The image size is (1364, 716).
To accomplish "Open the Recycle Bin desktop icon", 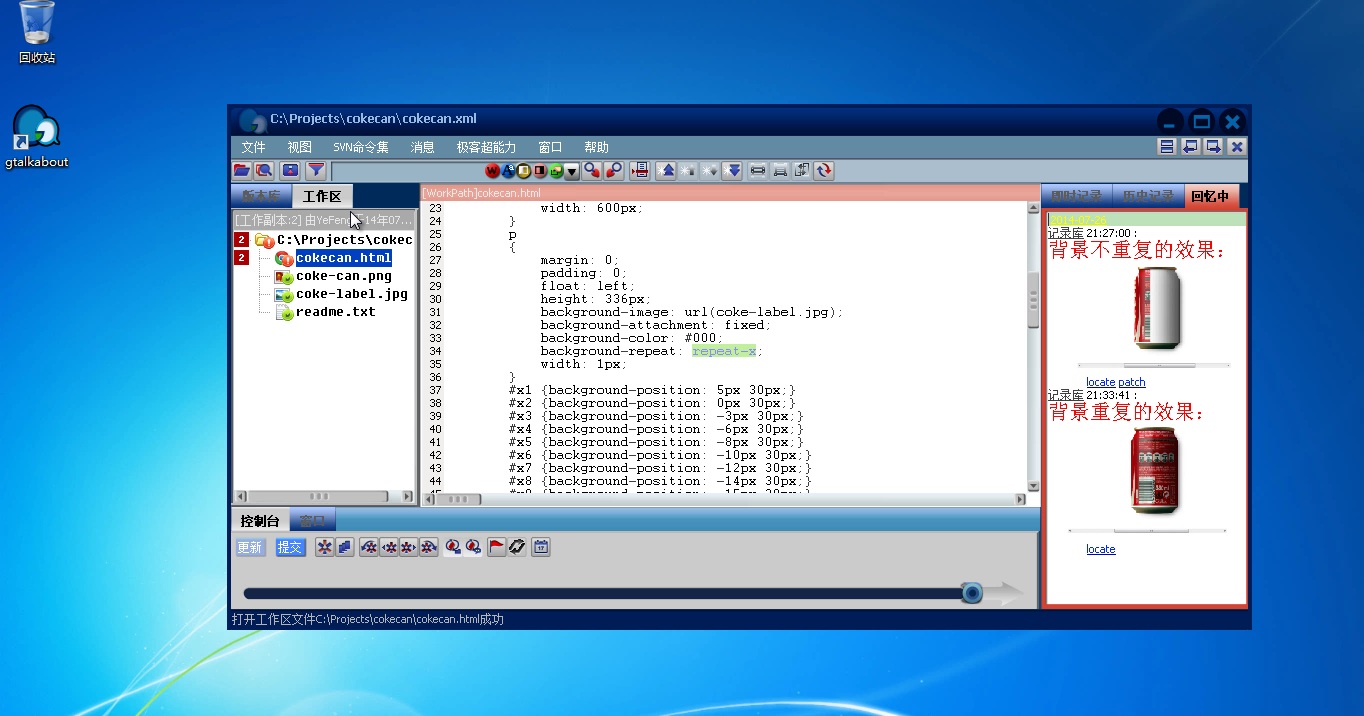I will click(x=37, y=33).
